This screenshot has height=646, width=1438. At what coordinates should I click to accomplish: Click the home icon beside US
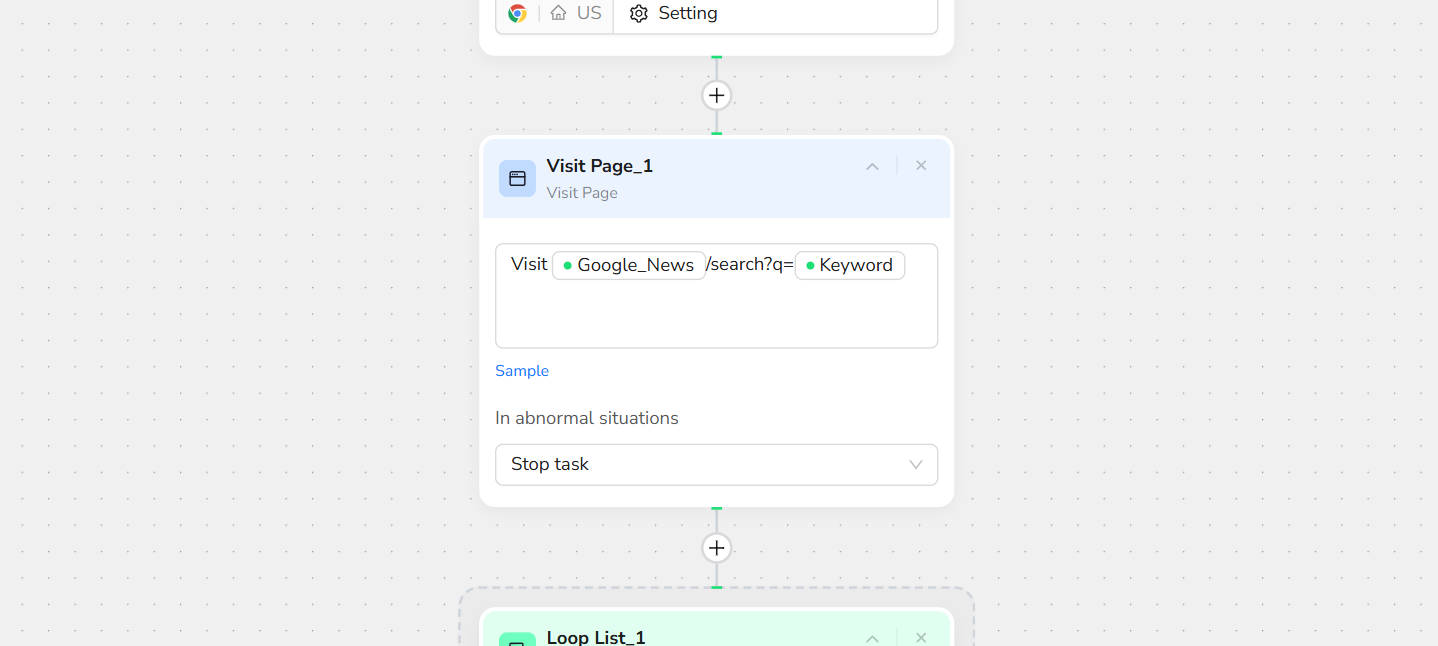[x=558, y=13]
